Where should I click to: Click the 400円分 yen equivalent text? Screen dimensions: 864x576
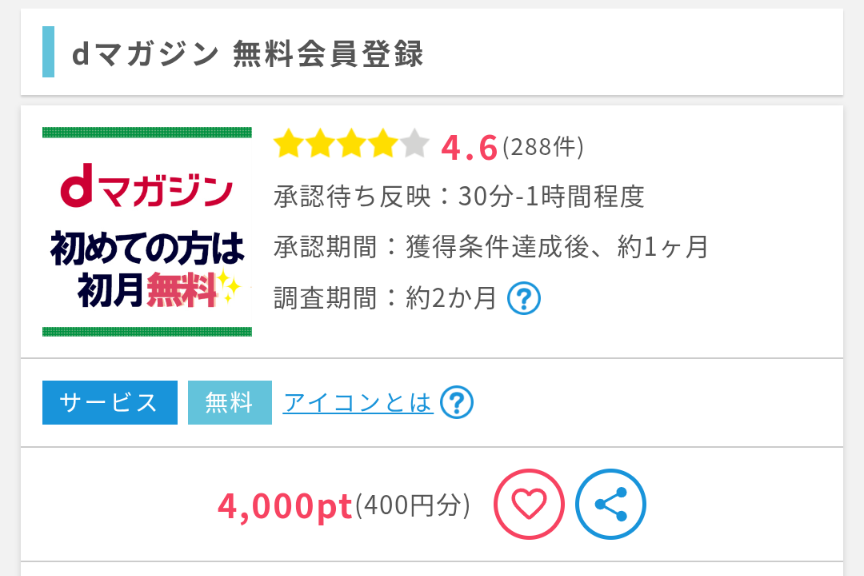pos(412,506)
